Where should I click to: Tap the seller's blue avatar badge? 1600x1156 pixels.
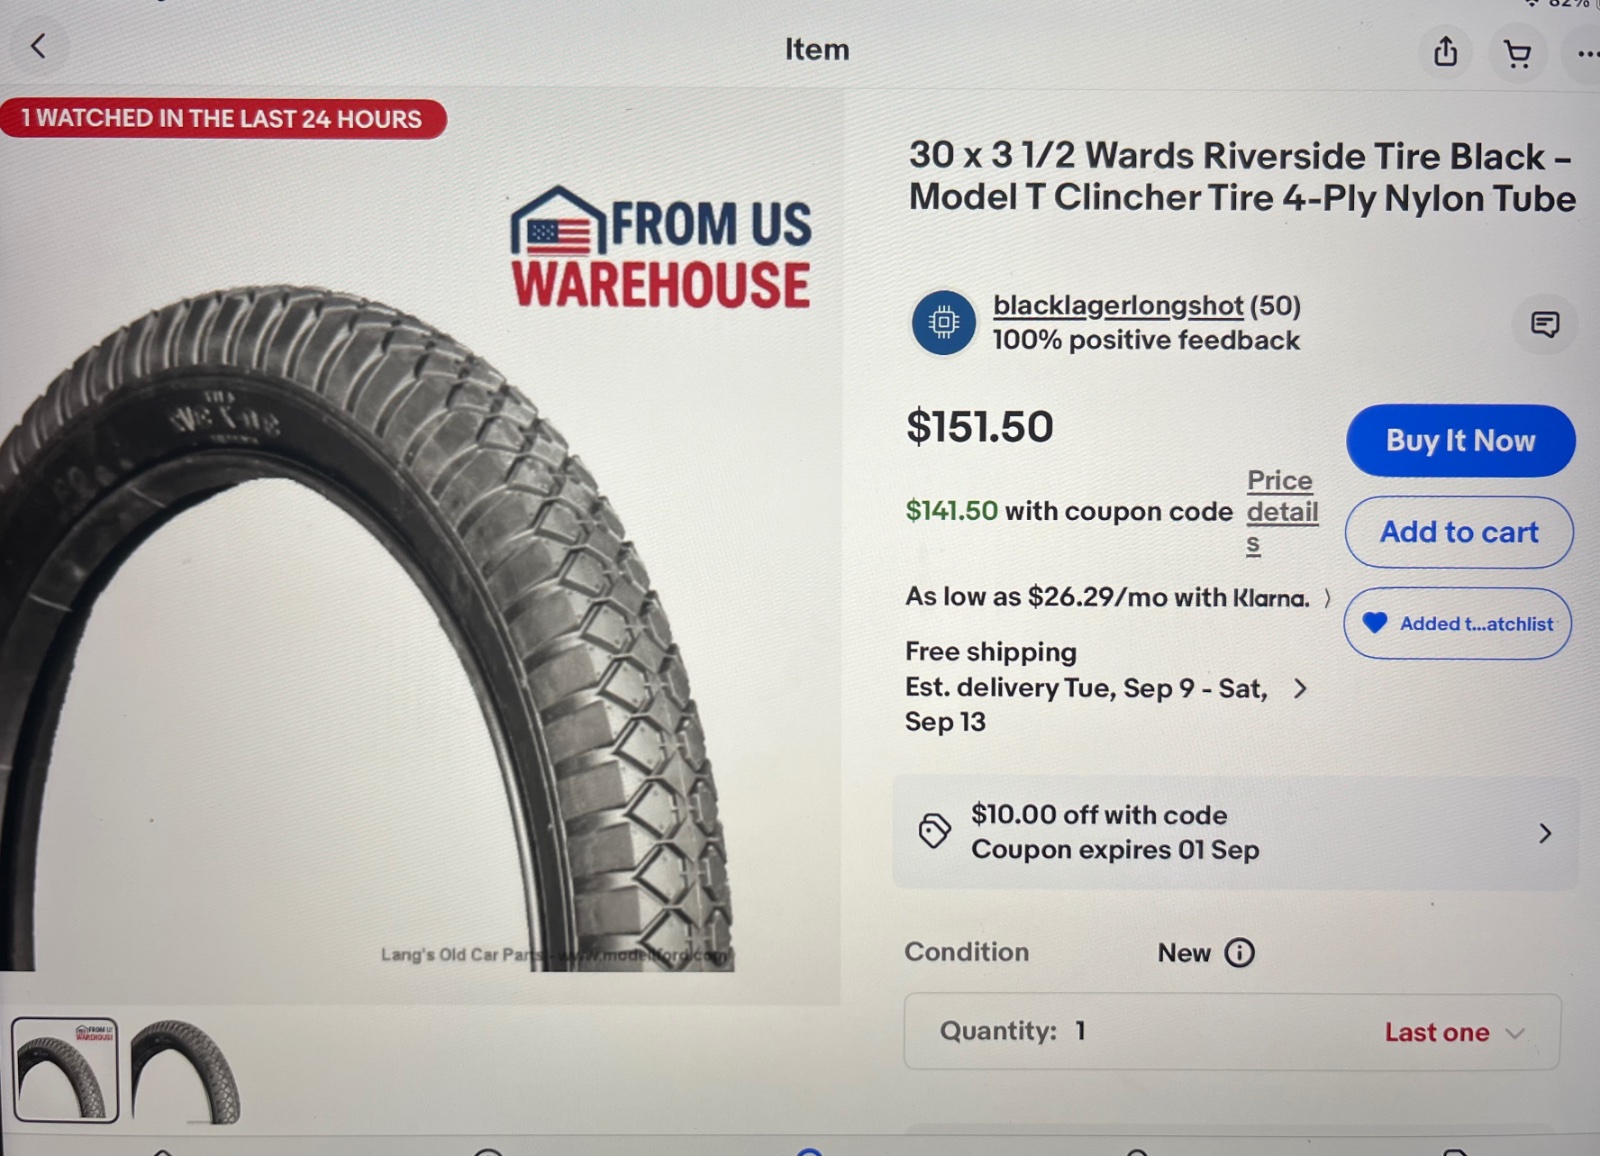tap(943, 322)
